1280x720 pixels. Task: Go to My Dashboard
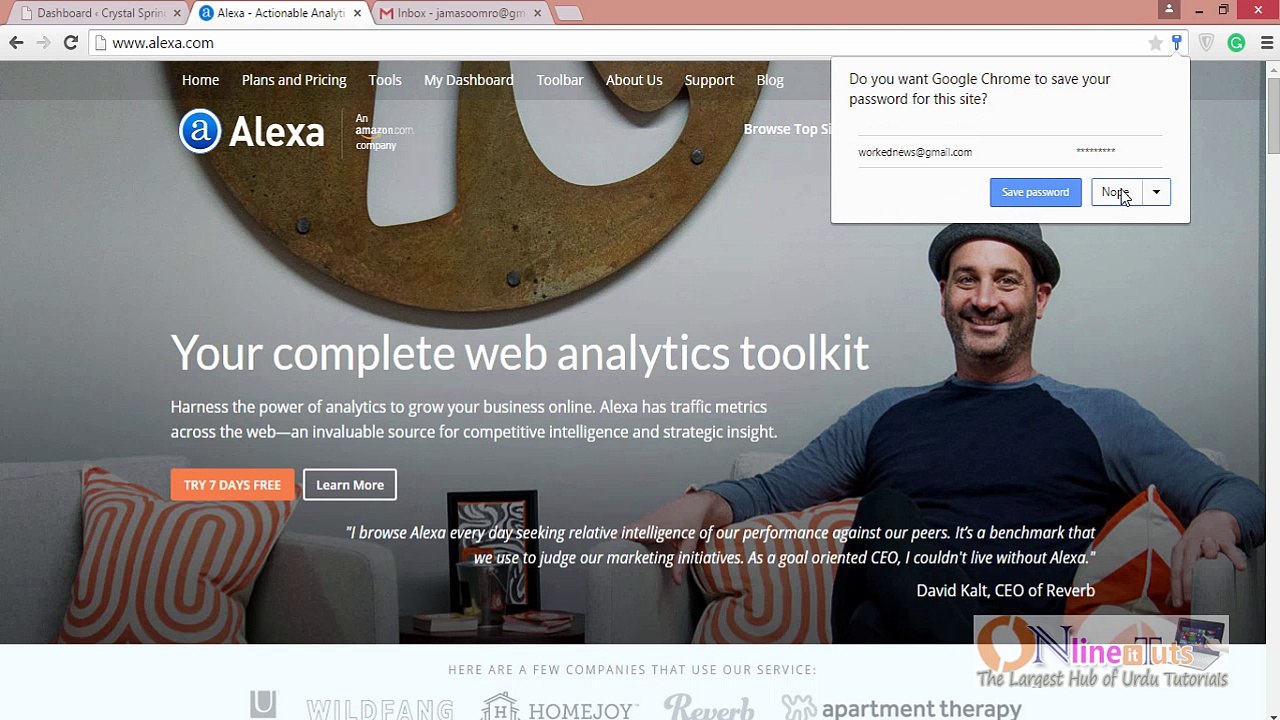click(468, 80)
